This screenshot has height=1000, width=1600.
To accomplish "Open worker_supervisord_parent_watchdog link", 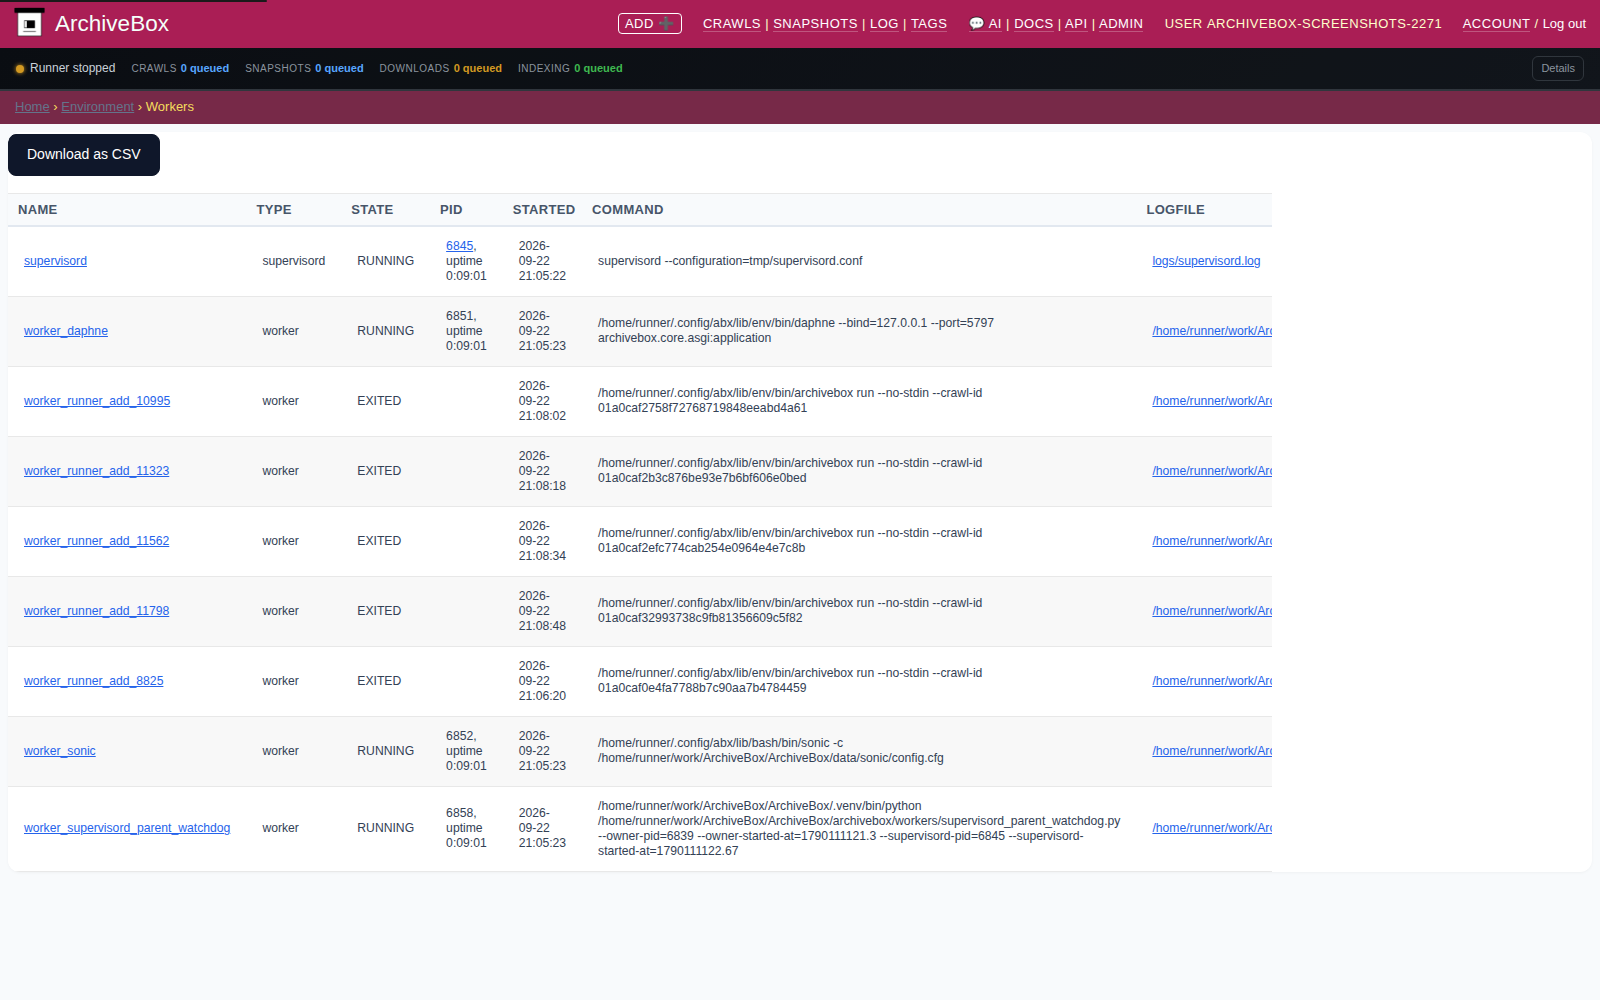I will (127, 828).
